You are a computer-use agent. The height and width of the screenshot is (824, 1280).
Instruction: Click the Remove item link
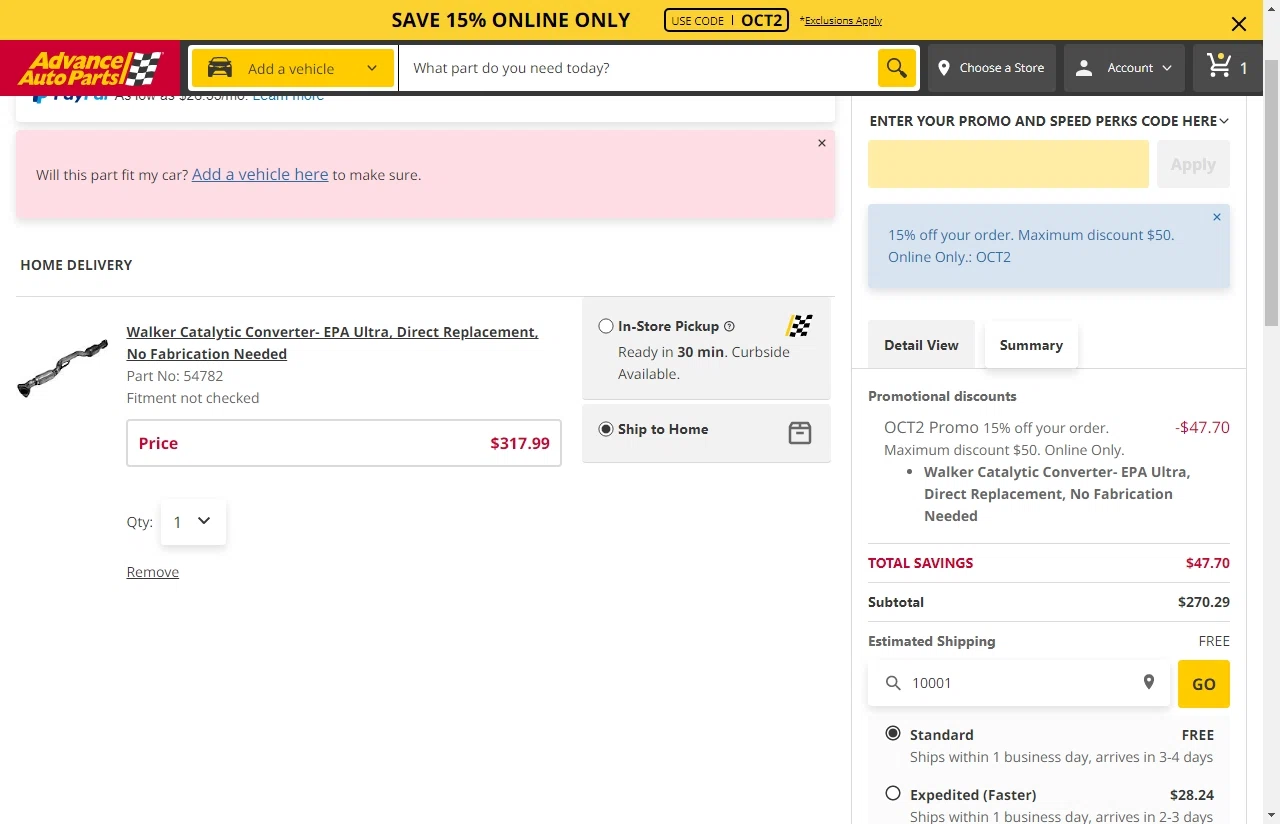tap(153, 572)
